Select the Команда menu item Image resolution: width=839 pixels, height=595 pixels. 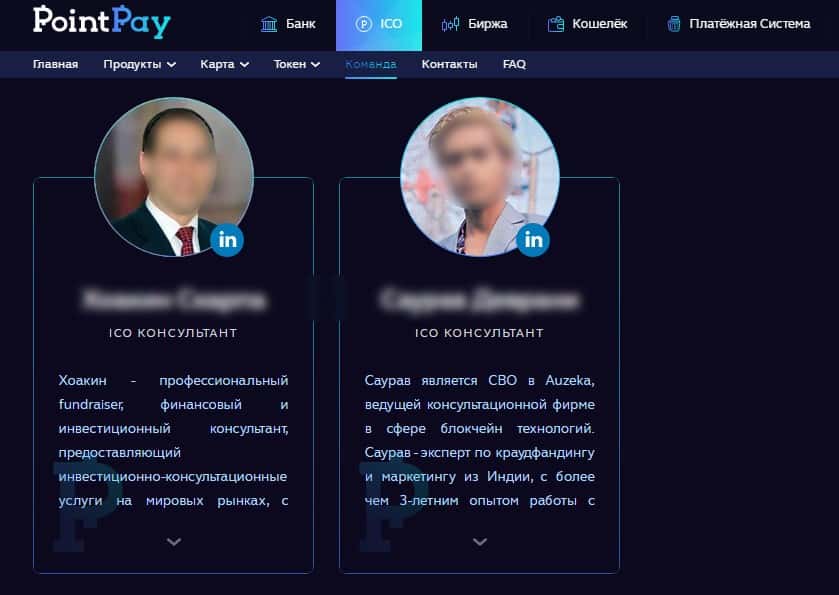click(371, 64)
